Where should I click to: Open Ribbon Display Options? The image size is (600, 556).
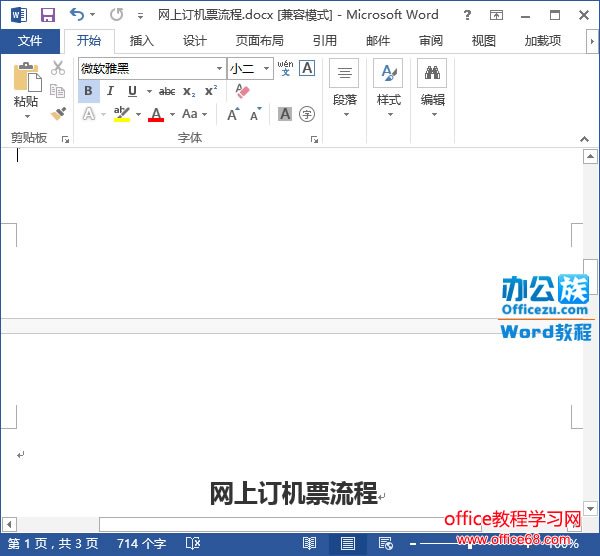click(x=496, y=15)
